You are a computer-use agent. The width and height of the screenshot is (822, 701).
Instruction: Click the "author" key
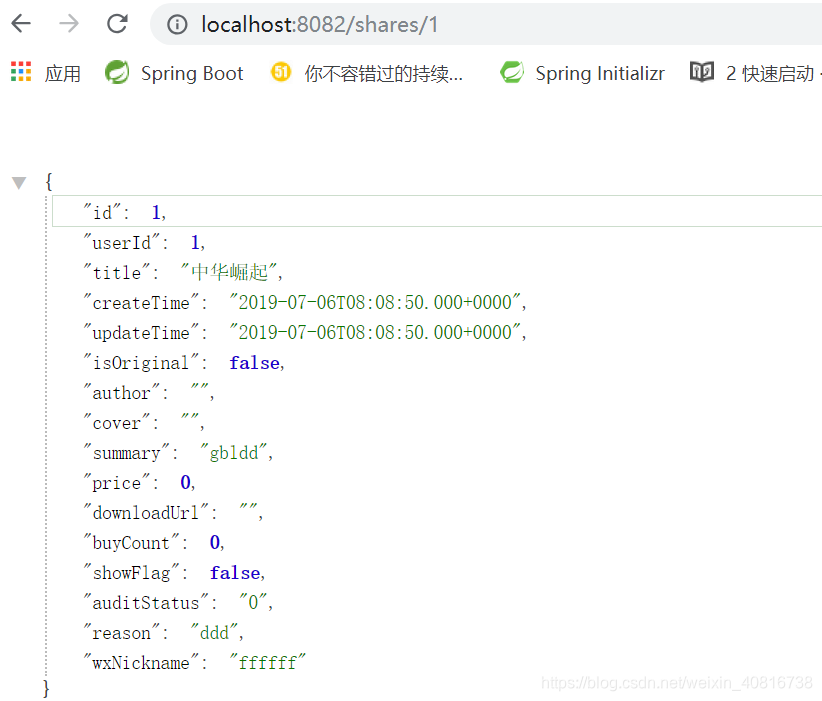coord(122,393)
